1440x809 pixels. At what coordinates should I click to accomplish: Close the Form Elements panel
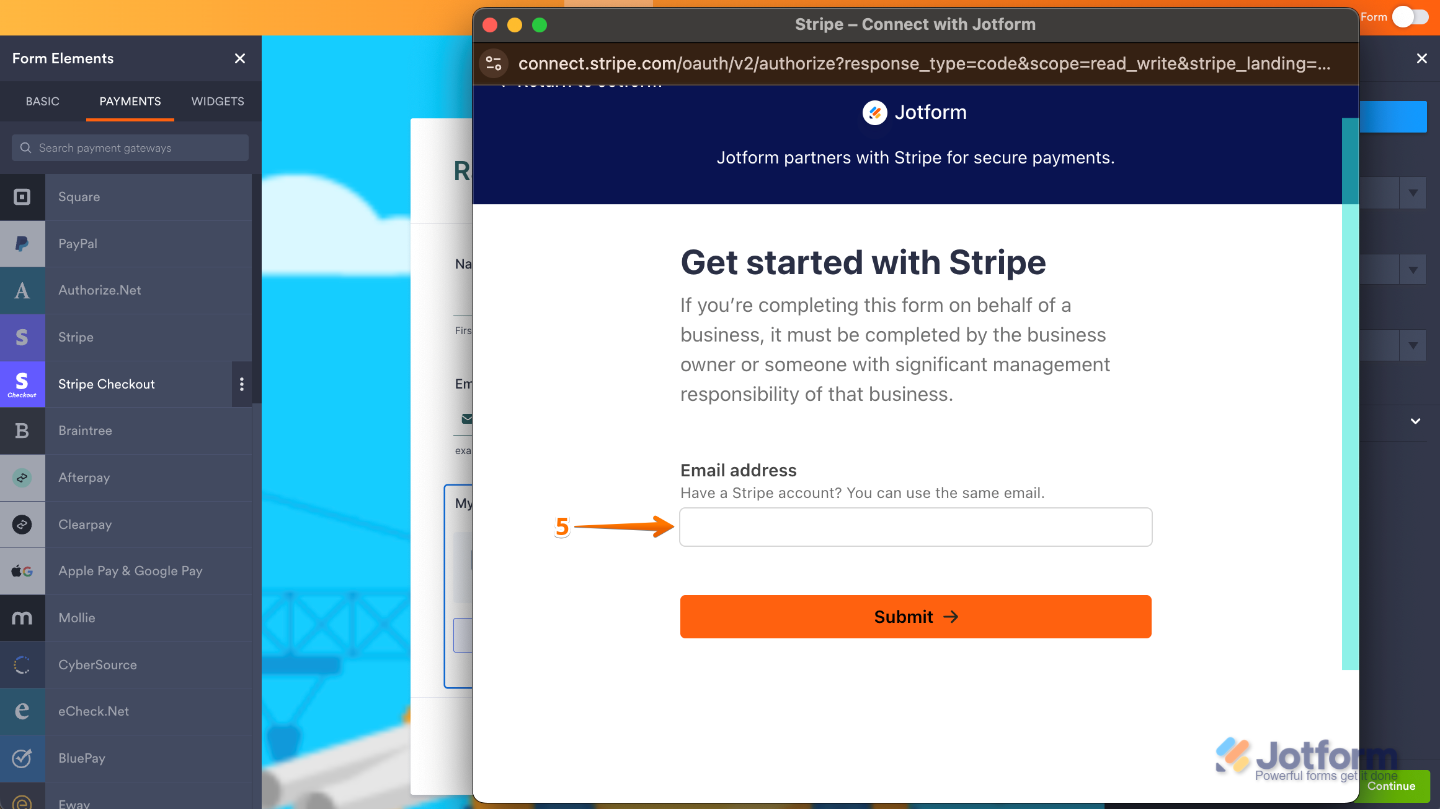(240, 59)
